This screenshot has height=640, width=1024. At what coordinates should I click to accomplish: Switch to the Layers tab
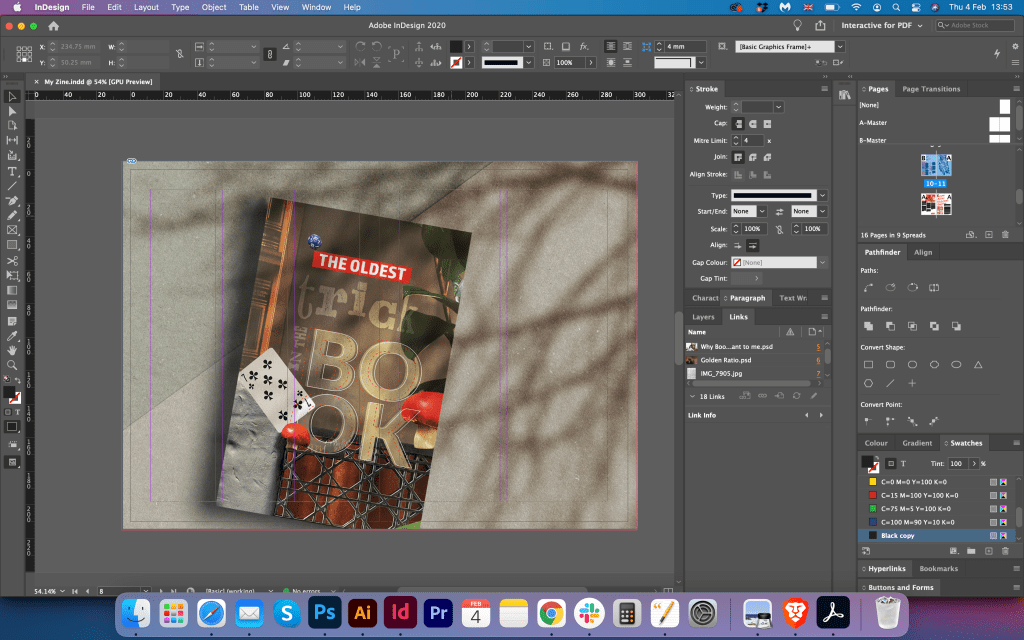tap(703, 317)
